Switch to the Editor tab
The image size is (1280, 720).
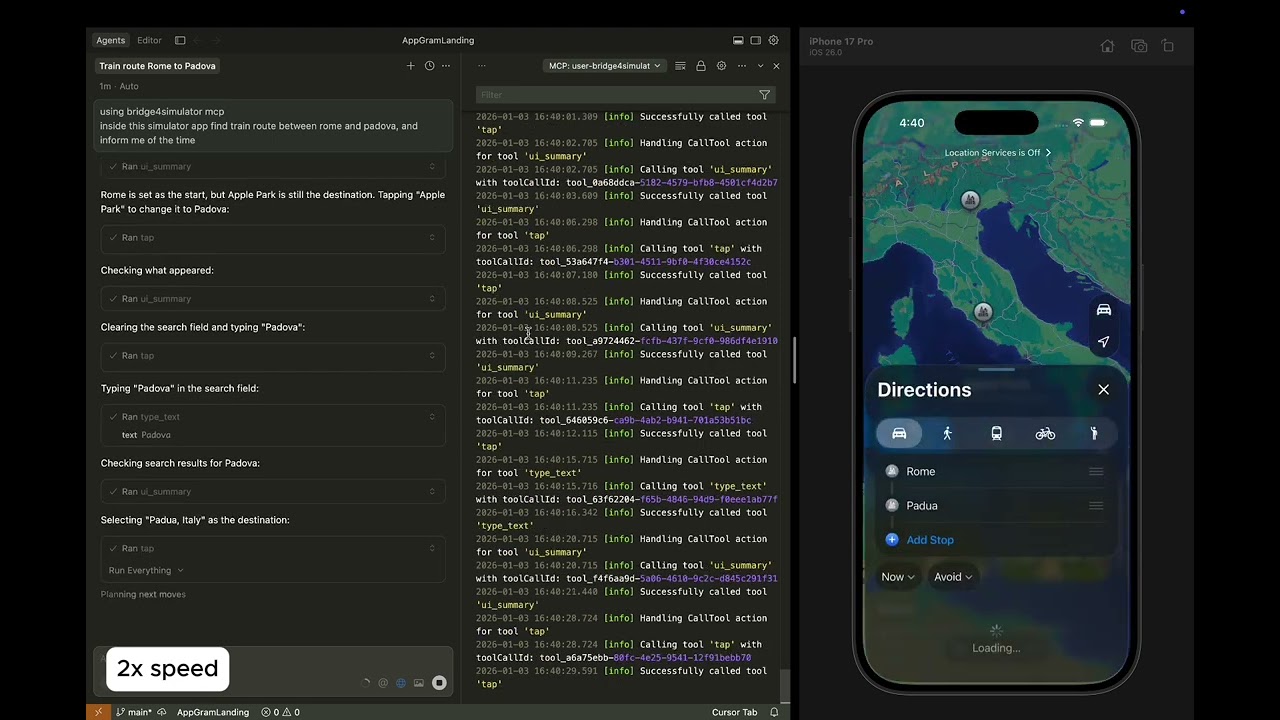pos(149,40)
